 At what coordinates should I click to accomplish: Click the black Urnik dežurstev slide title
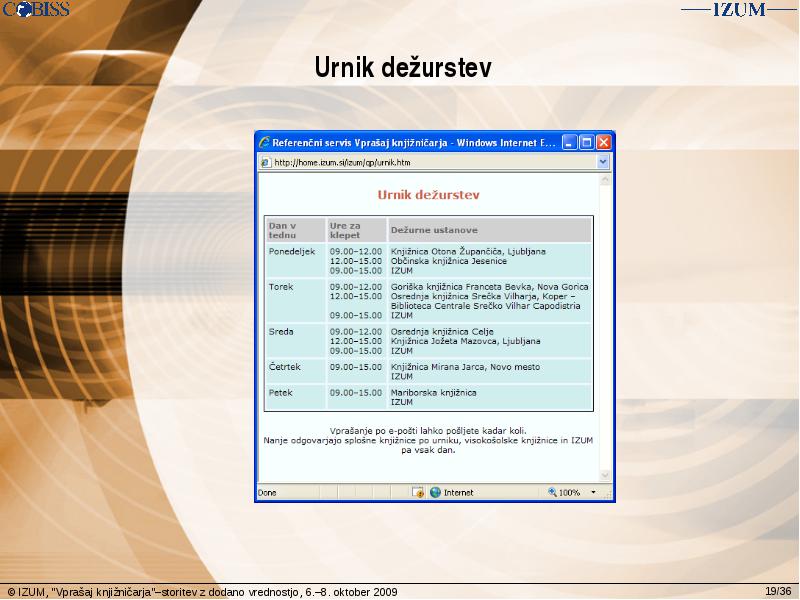(x=403, y=67)
